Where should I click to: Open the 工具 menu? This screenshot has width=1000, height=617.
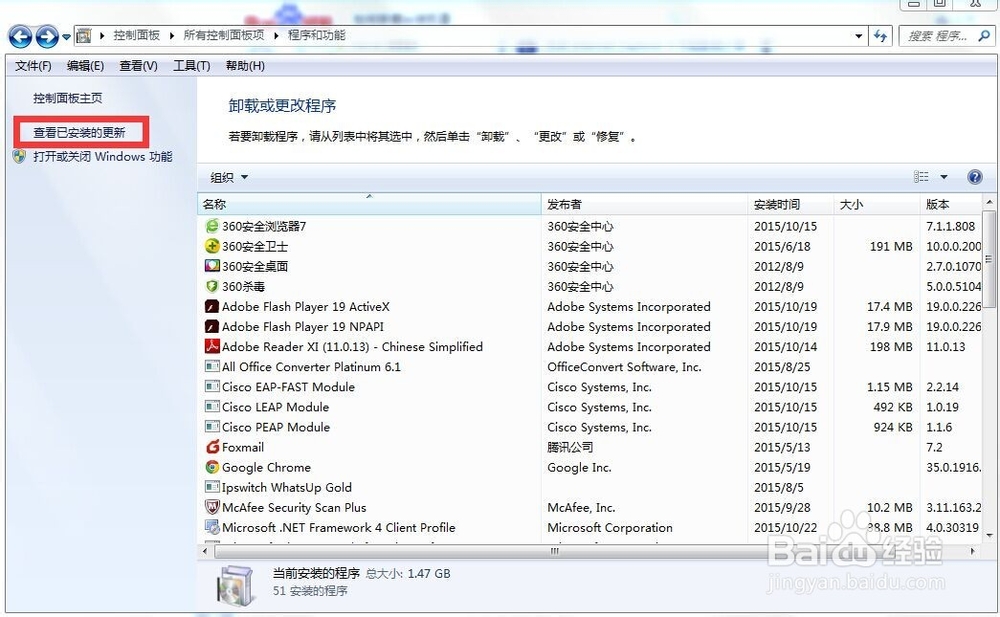tap(190, 65)
